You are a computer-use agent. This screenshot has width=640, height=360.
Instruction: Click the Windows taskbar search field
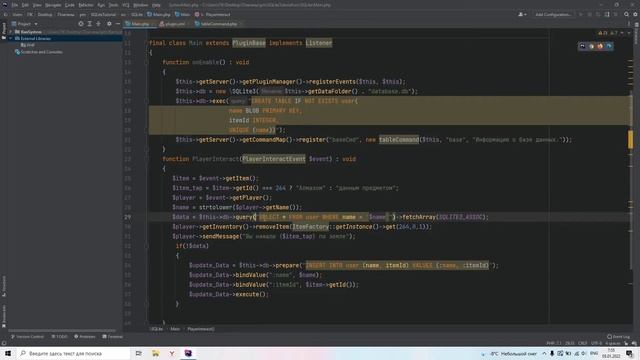click(73, 353)
